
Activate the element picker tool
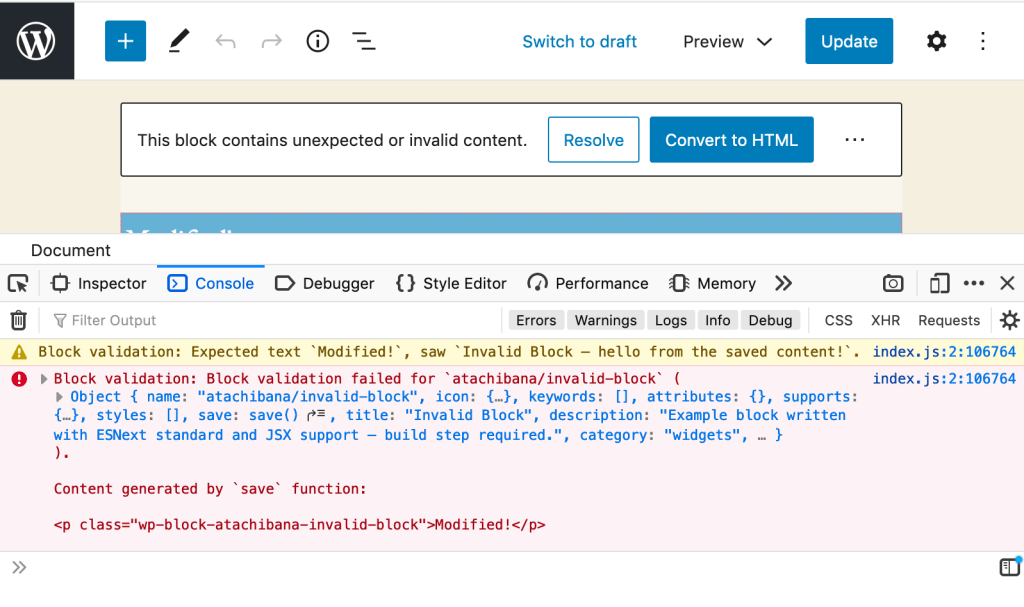point(17,283)
